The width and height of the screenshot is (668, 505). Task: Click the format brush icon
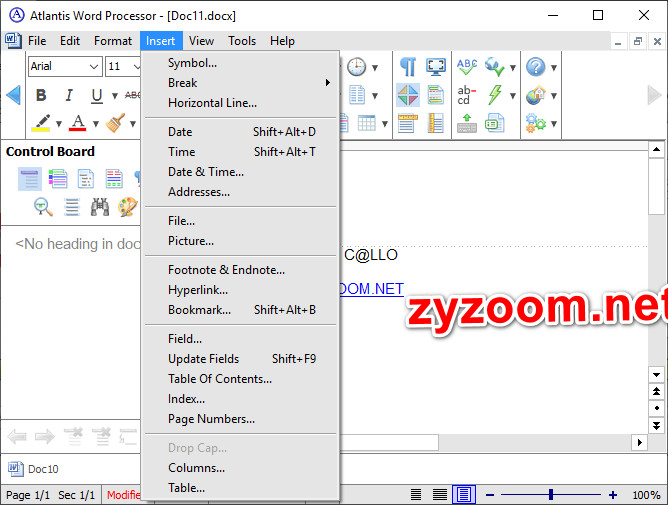tap(115, 123)
